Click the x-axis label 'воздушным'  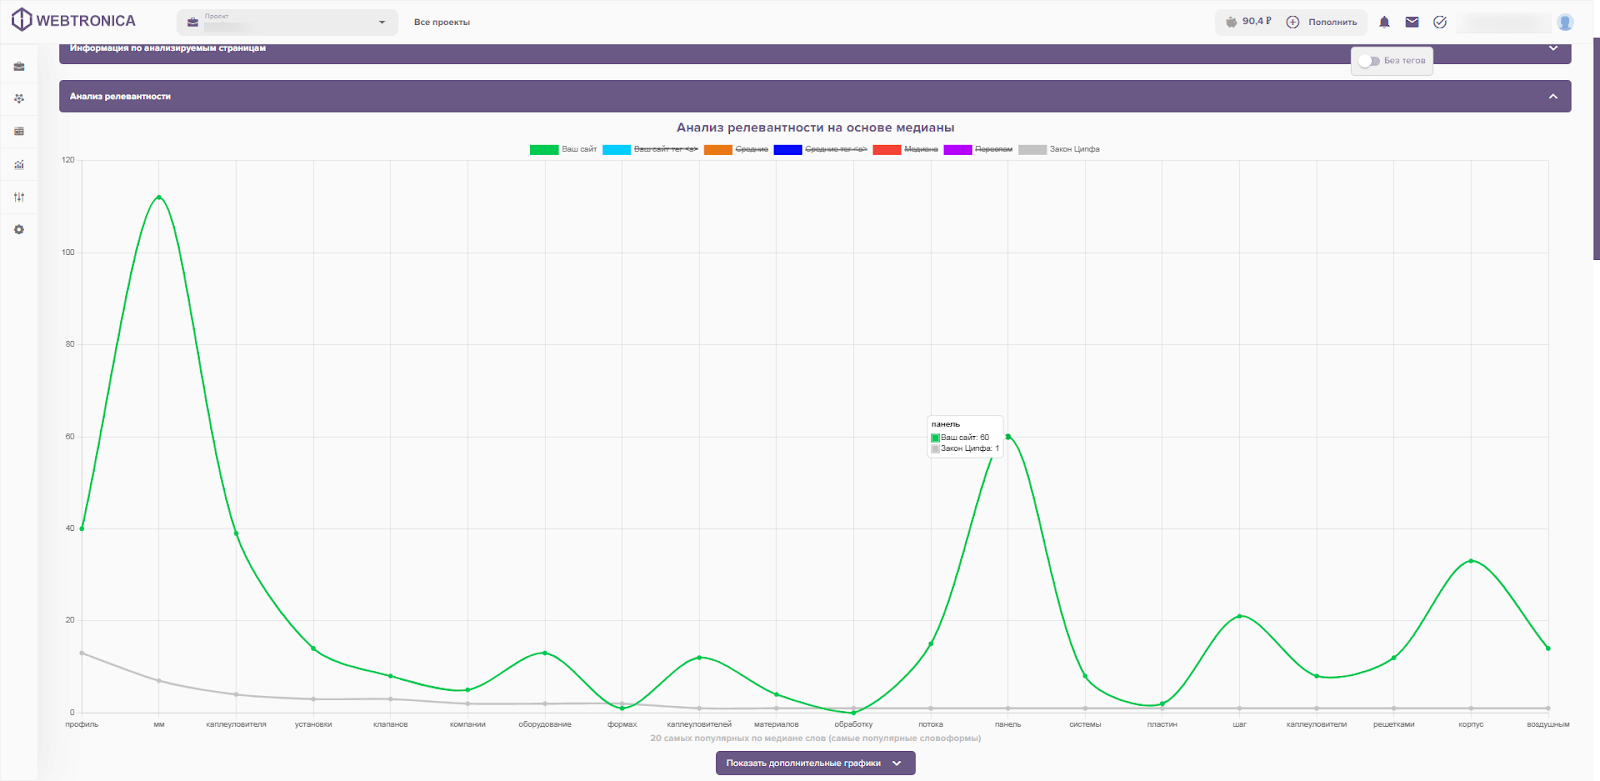point(1548,724)
